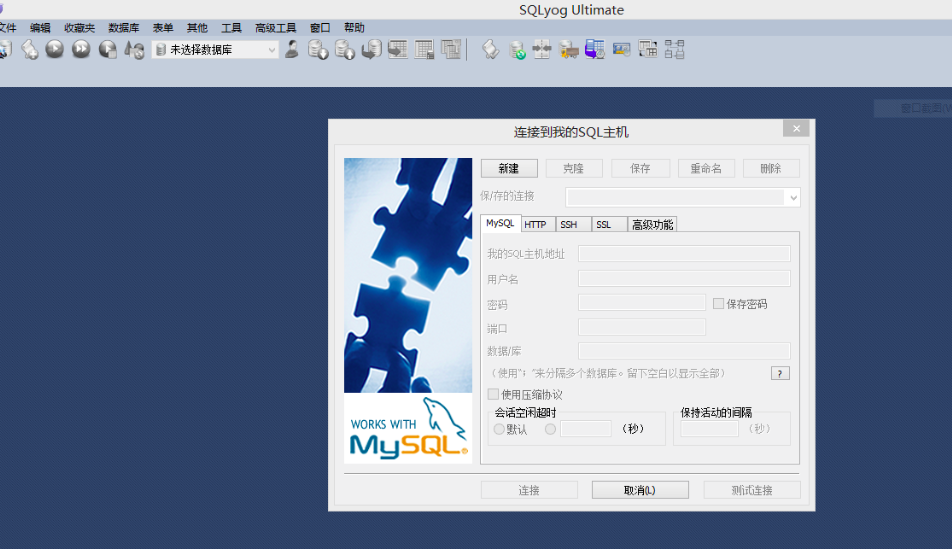Image resolution: width=952 pixels, height=549 pixels.
Task: Click the notification card toolbar icon
Action: pos(621,49)
